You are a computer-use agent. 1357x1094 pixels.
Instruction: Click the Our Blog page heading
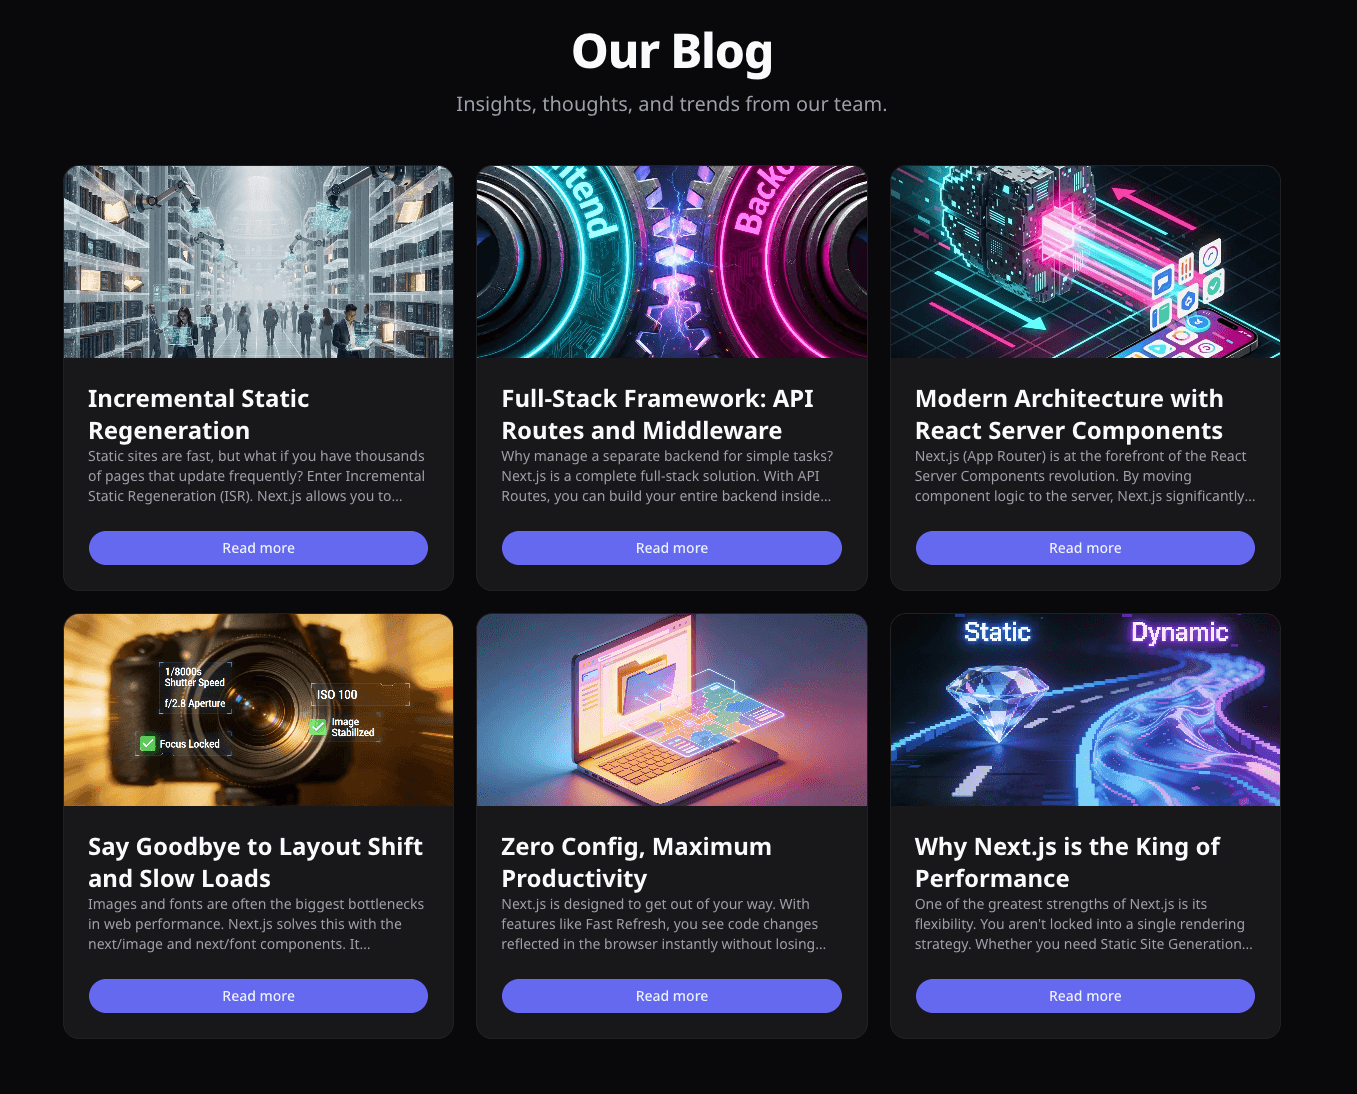[672, 51]
